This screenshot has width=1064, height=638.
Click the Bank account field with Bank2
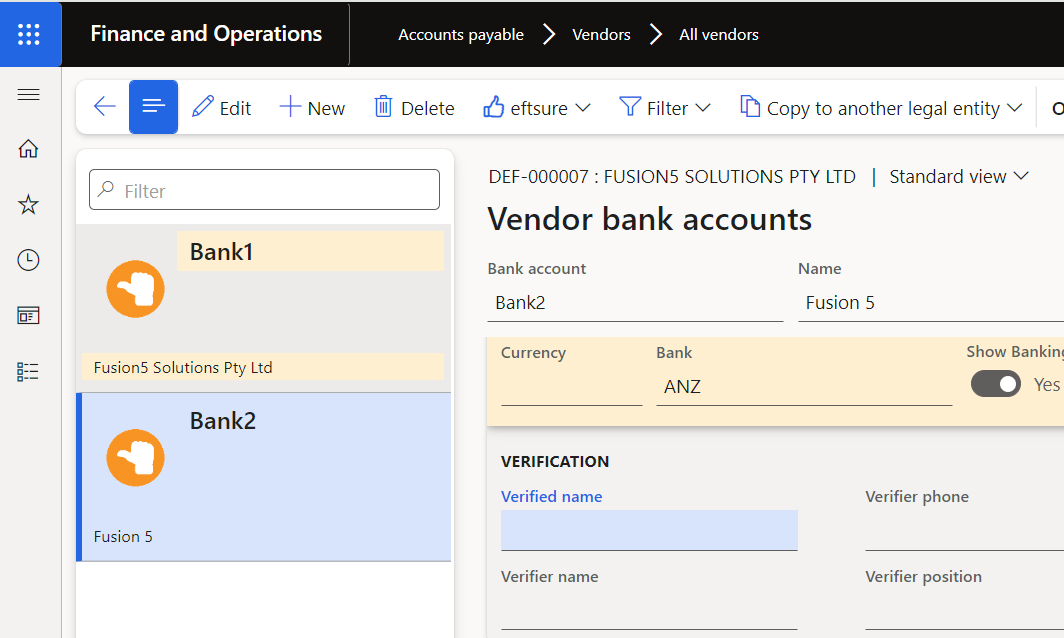click(x=635, y=303)
